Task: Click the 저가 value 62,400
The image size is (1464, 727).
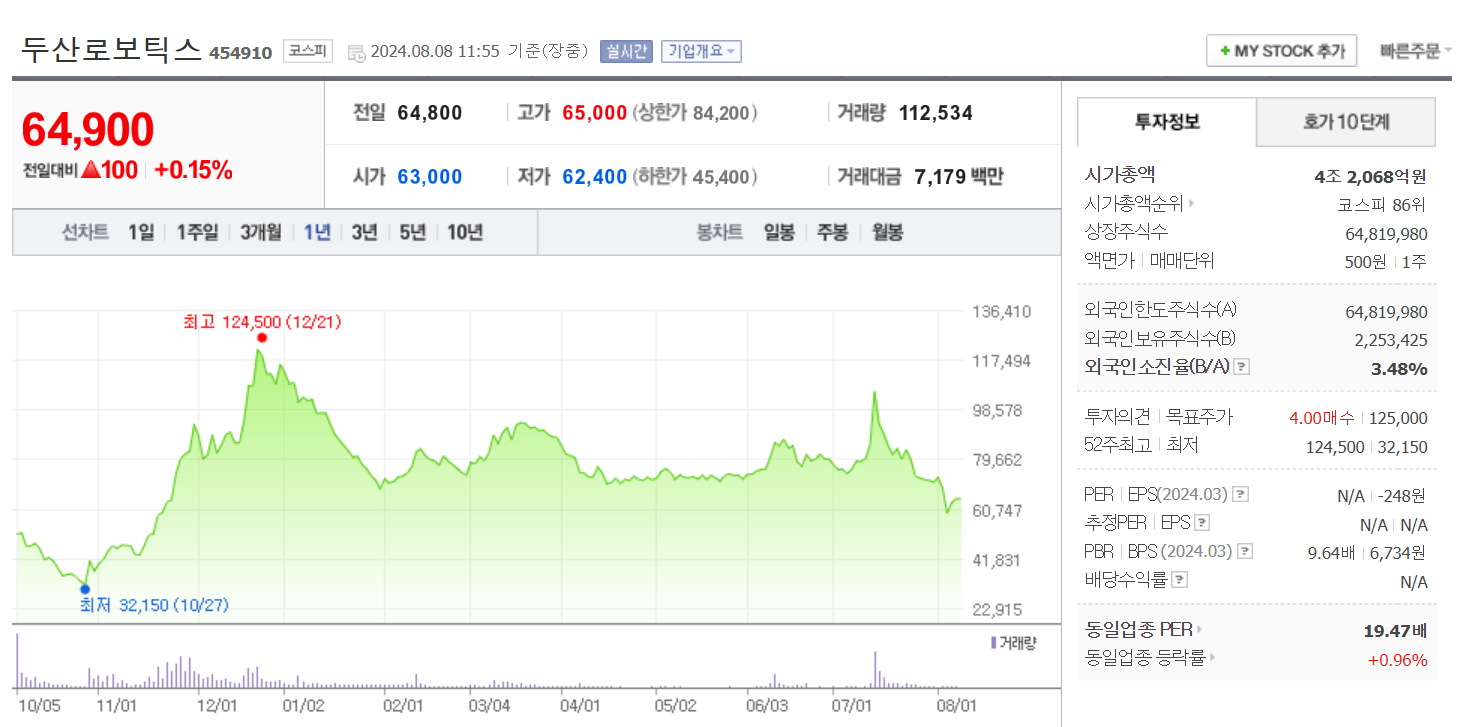Action: [x=594, y=177]
